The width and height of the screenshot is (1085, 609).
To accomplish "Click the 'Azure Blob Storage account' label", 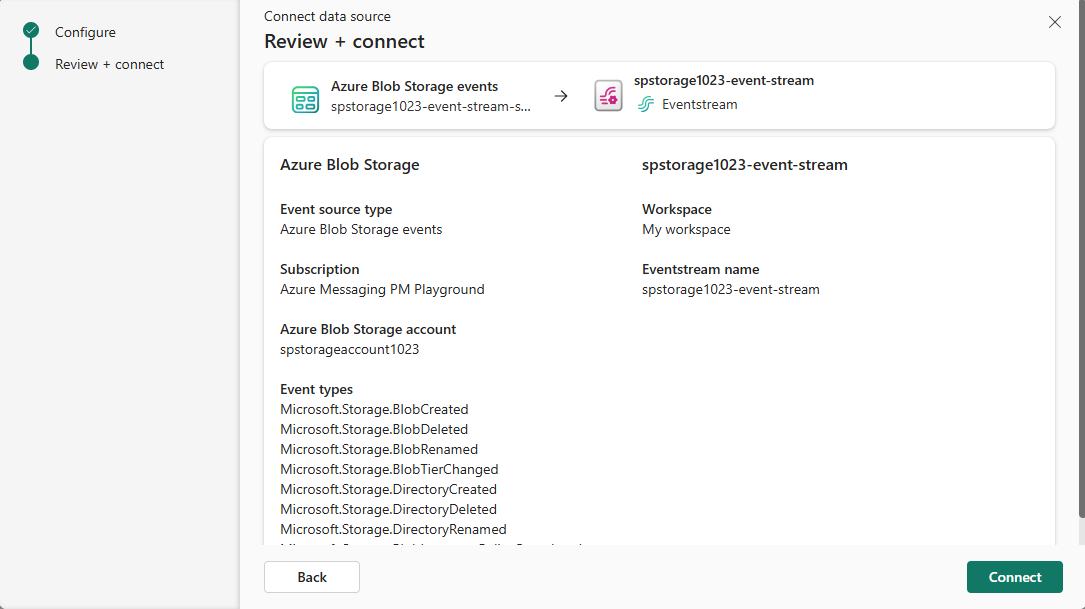I will pos(367,329).
